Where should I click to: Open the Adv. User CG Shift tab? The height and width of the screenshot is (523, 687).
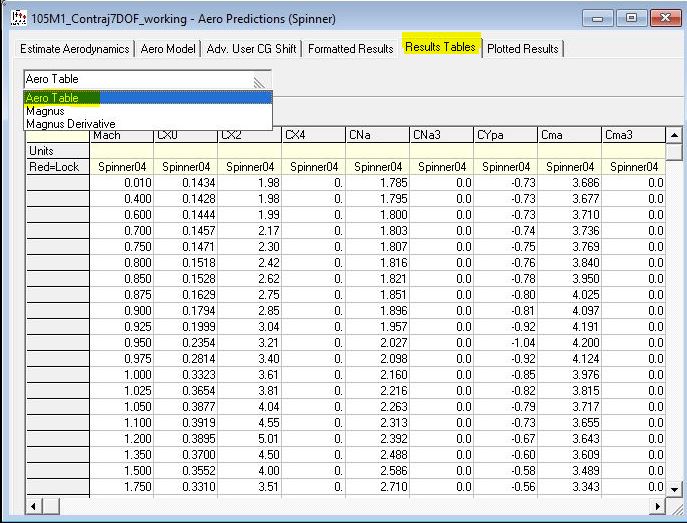(252, 49)
